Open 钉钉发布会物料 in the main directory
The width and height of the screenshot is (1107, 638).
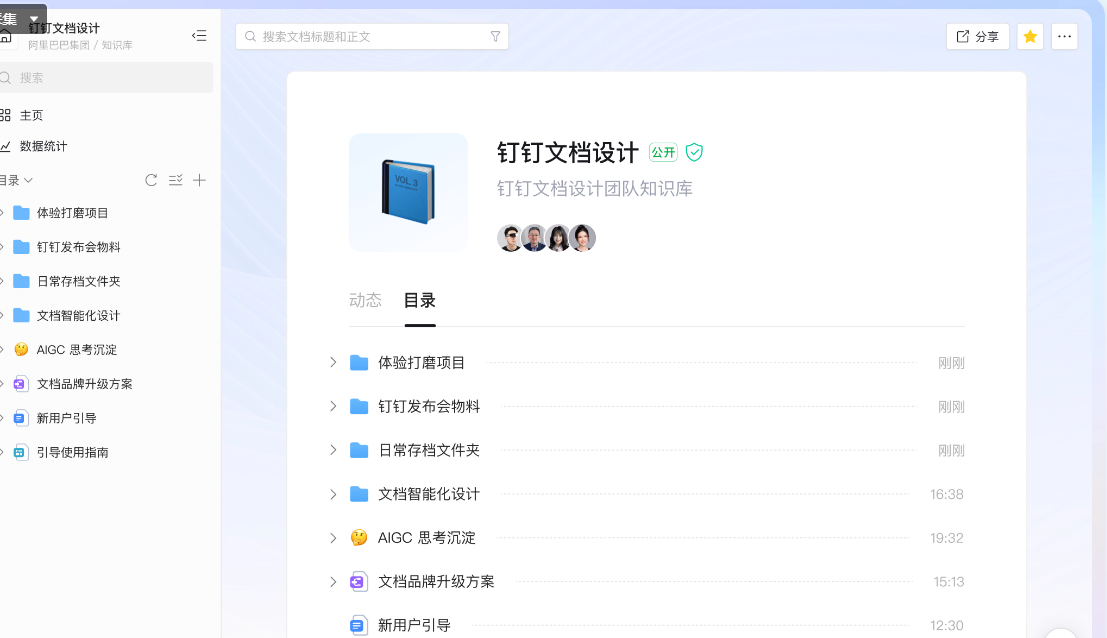click(x=429, y=407)
